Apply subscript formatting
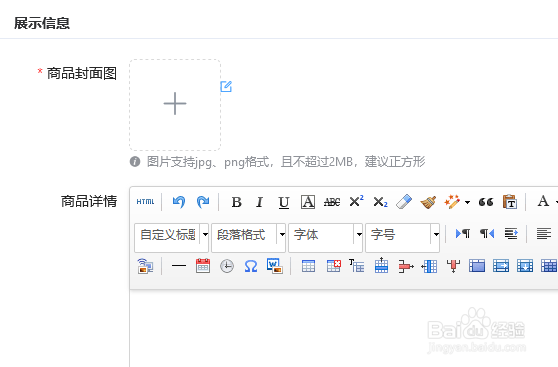 coord(380,202)
